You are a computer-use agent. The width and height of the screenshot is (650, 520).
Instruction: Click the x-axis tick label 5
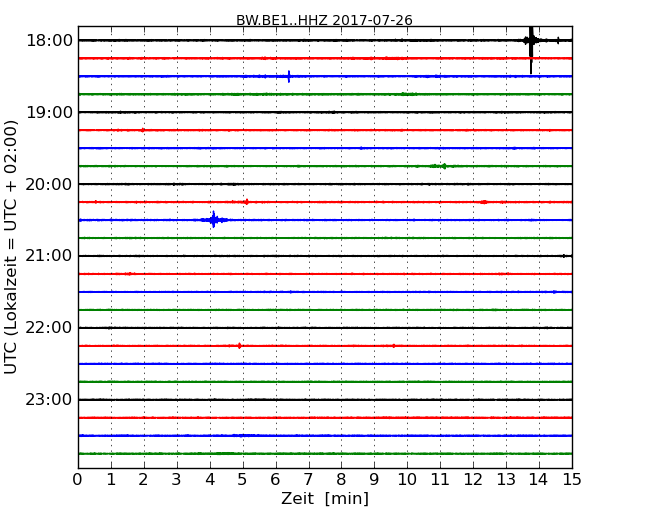pos(242,479)
